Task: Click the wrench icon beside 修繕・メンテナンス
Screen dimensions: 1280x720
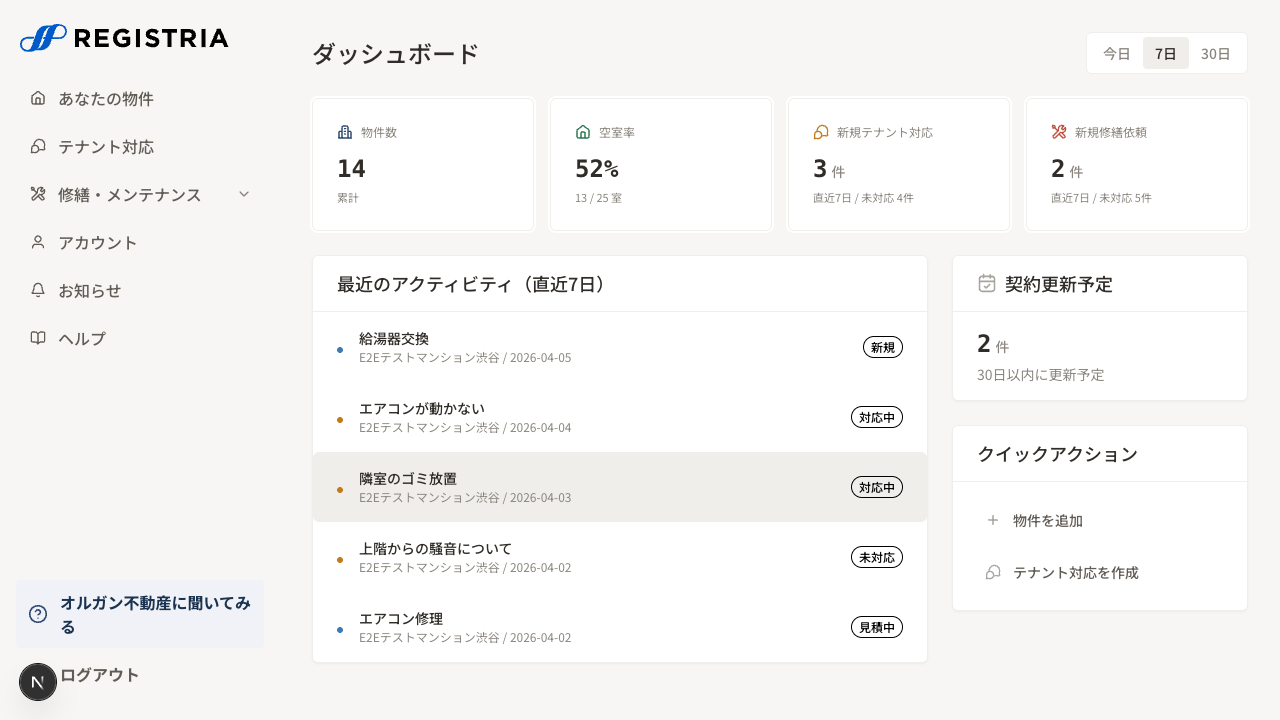Action: (x=38, y=194)
